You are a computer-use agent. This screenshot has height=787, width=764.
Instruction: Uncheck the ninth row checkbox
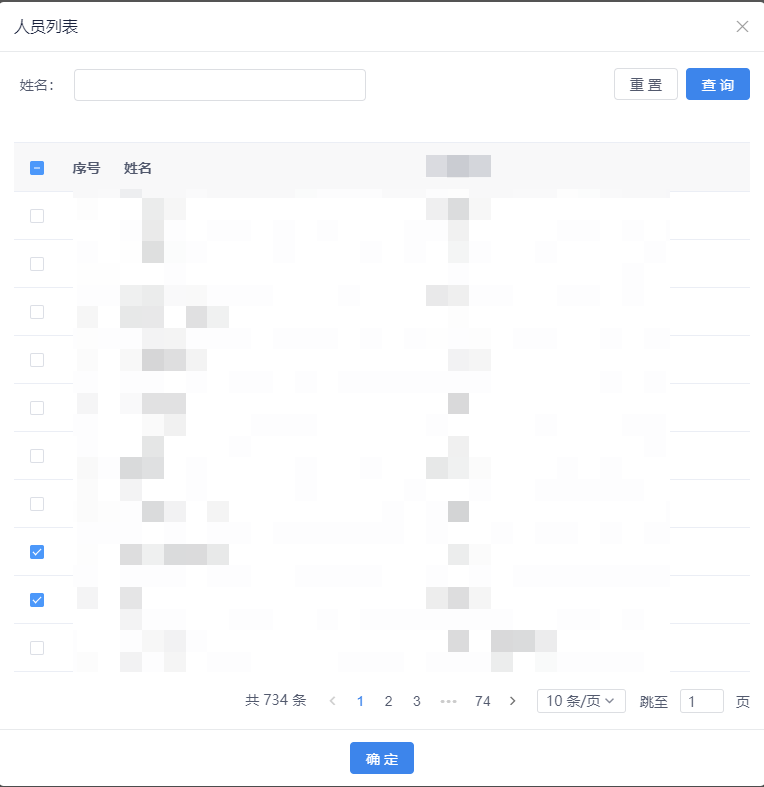[x=37, y=600]
